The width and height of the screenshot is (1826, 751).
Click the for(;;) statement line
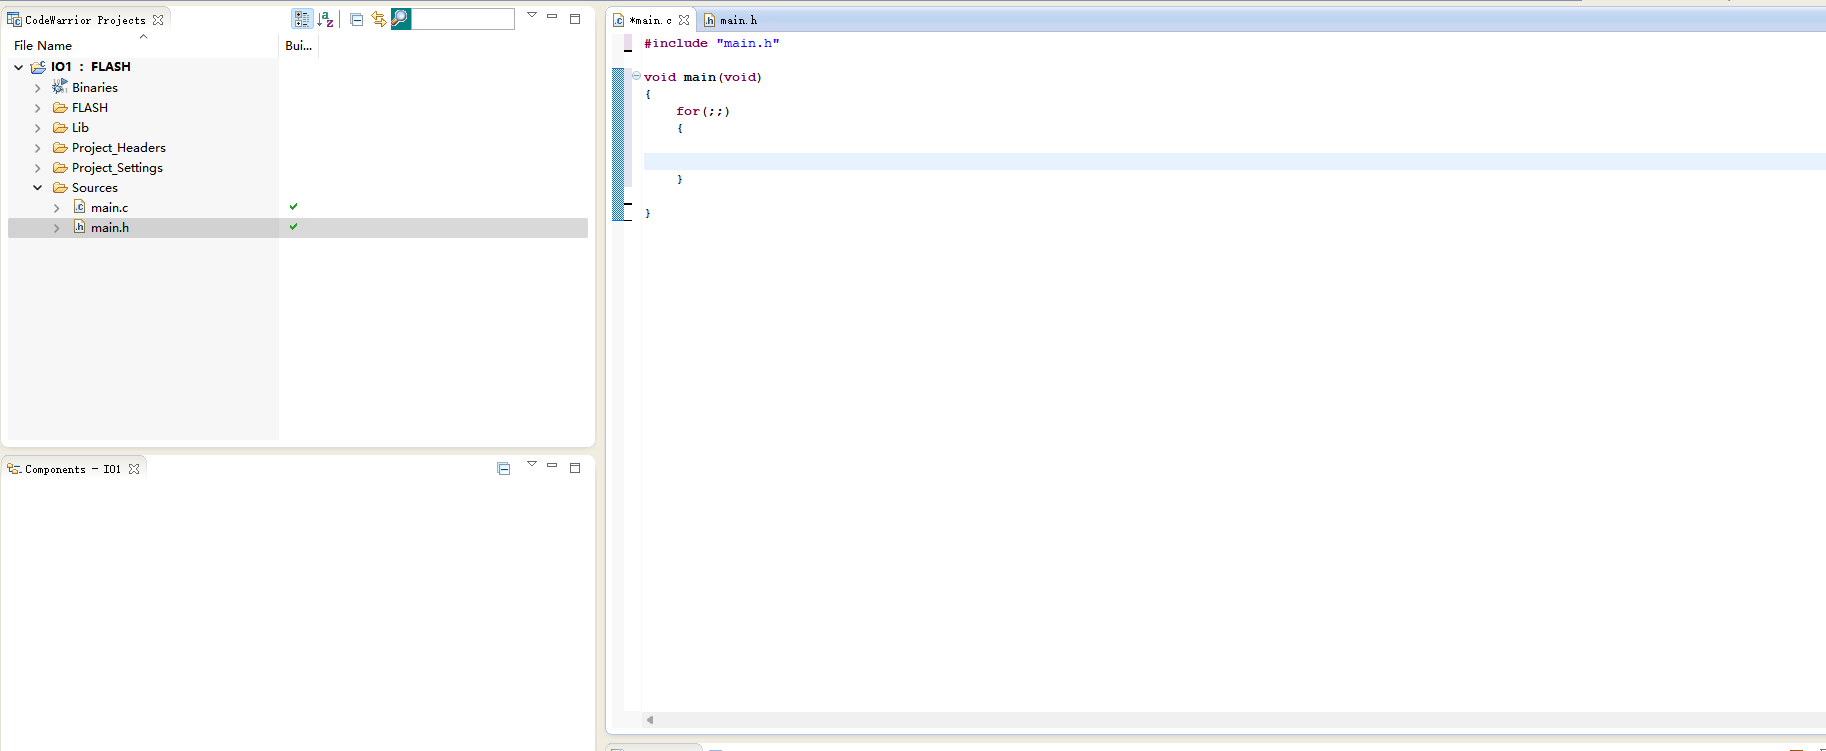click(x=703, y=111)
